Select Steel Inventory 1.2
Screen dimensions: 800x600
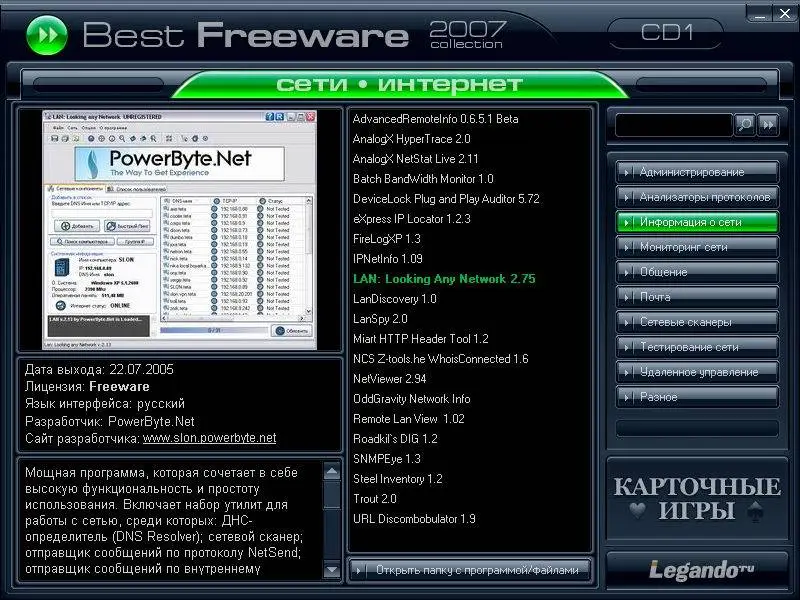[x=397, y=479]
